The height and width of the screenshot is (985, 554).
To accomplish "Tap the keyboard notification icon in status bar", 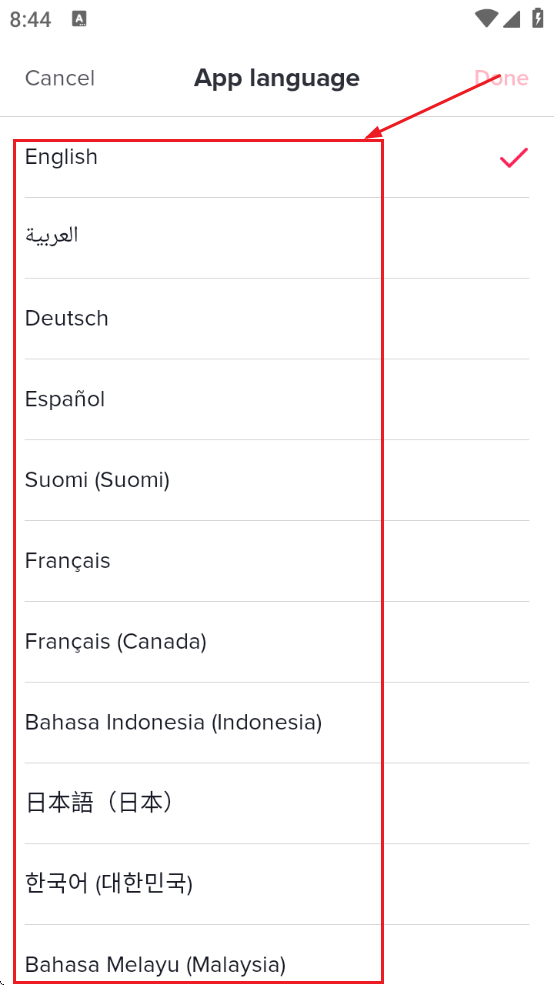I will 79,19.
